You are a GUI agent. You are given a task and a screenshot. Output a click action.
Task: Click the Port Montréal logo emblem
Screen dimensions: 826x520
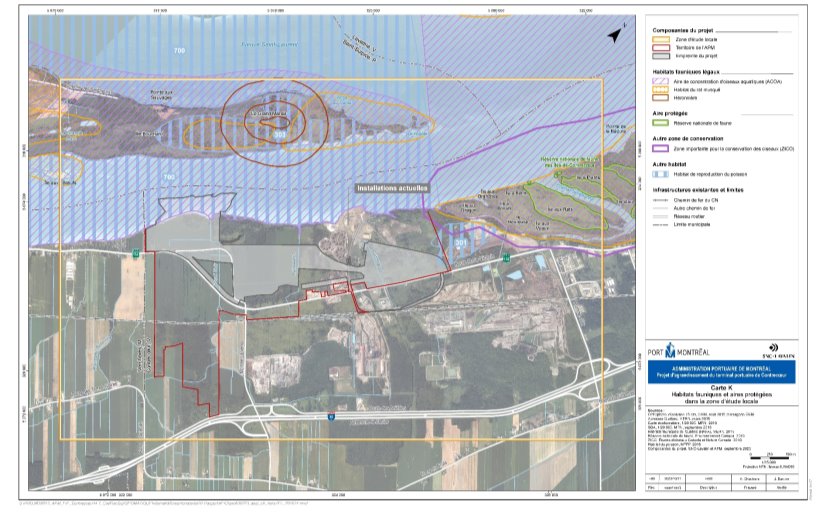[670, 351]
